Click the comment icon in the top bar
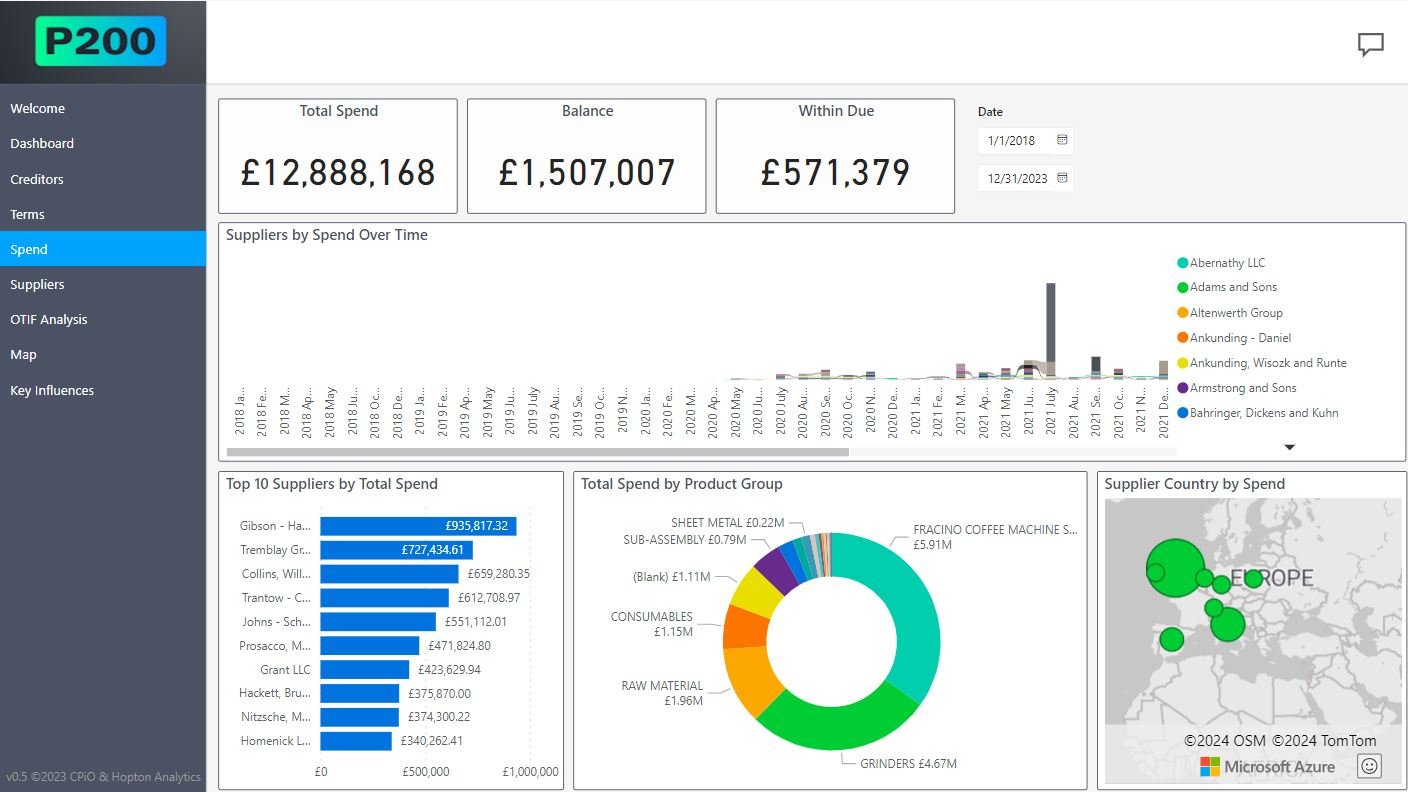Image resolution: width=1408 pixels, height=792 pixels. 1370,44
